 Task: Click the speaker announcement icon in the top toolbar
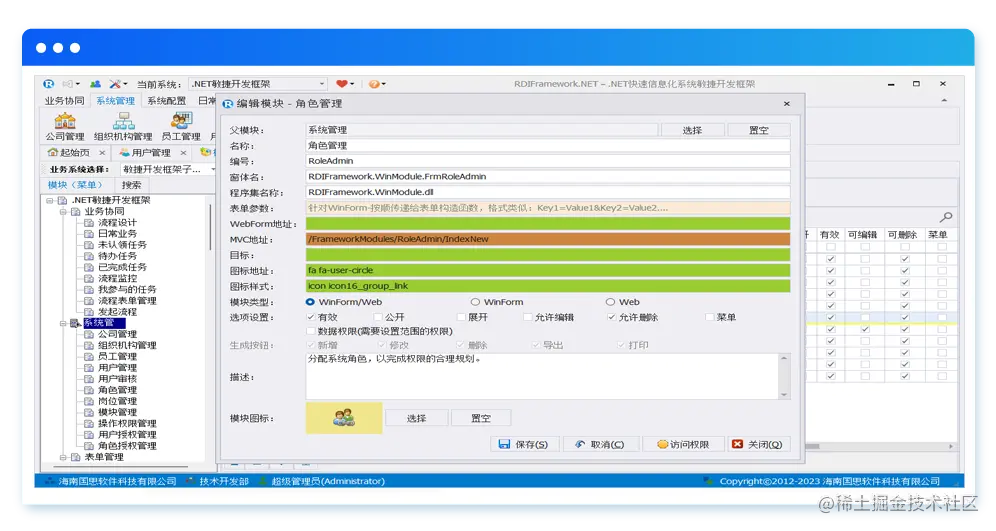click(x=67, y=84)
